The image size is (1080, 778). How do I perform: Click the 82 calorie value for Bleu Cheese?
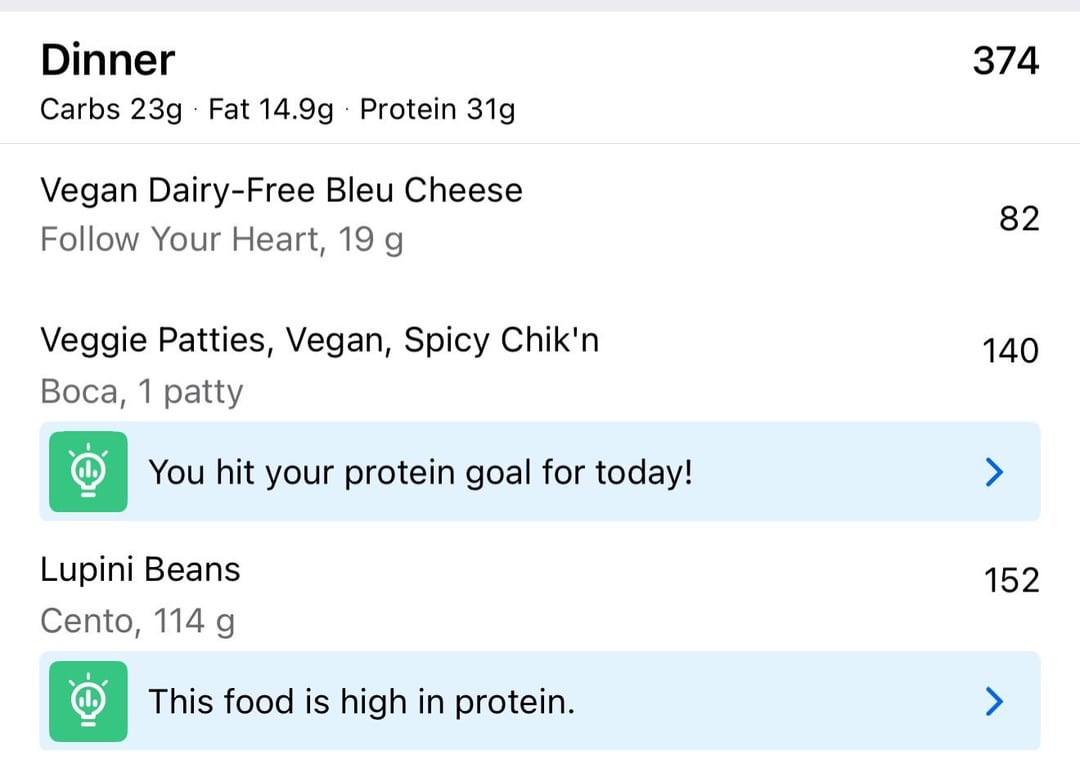tap(1019, 218)
